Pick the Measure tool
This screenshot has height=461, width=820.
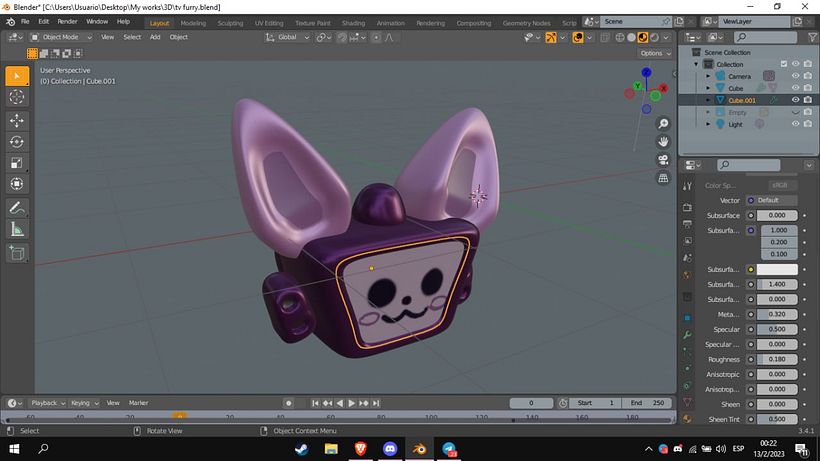17,229
